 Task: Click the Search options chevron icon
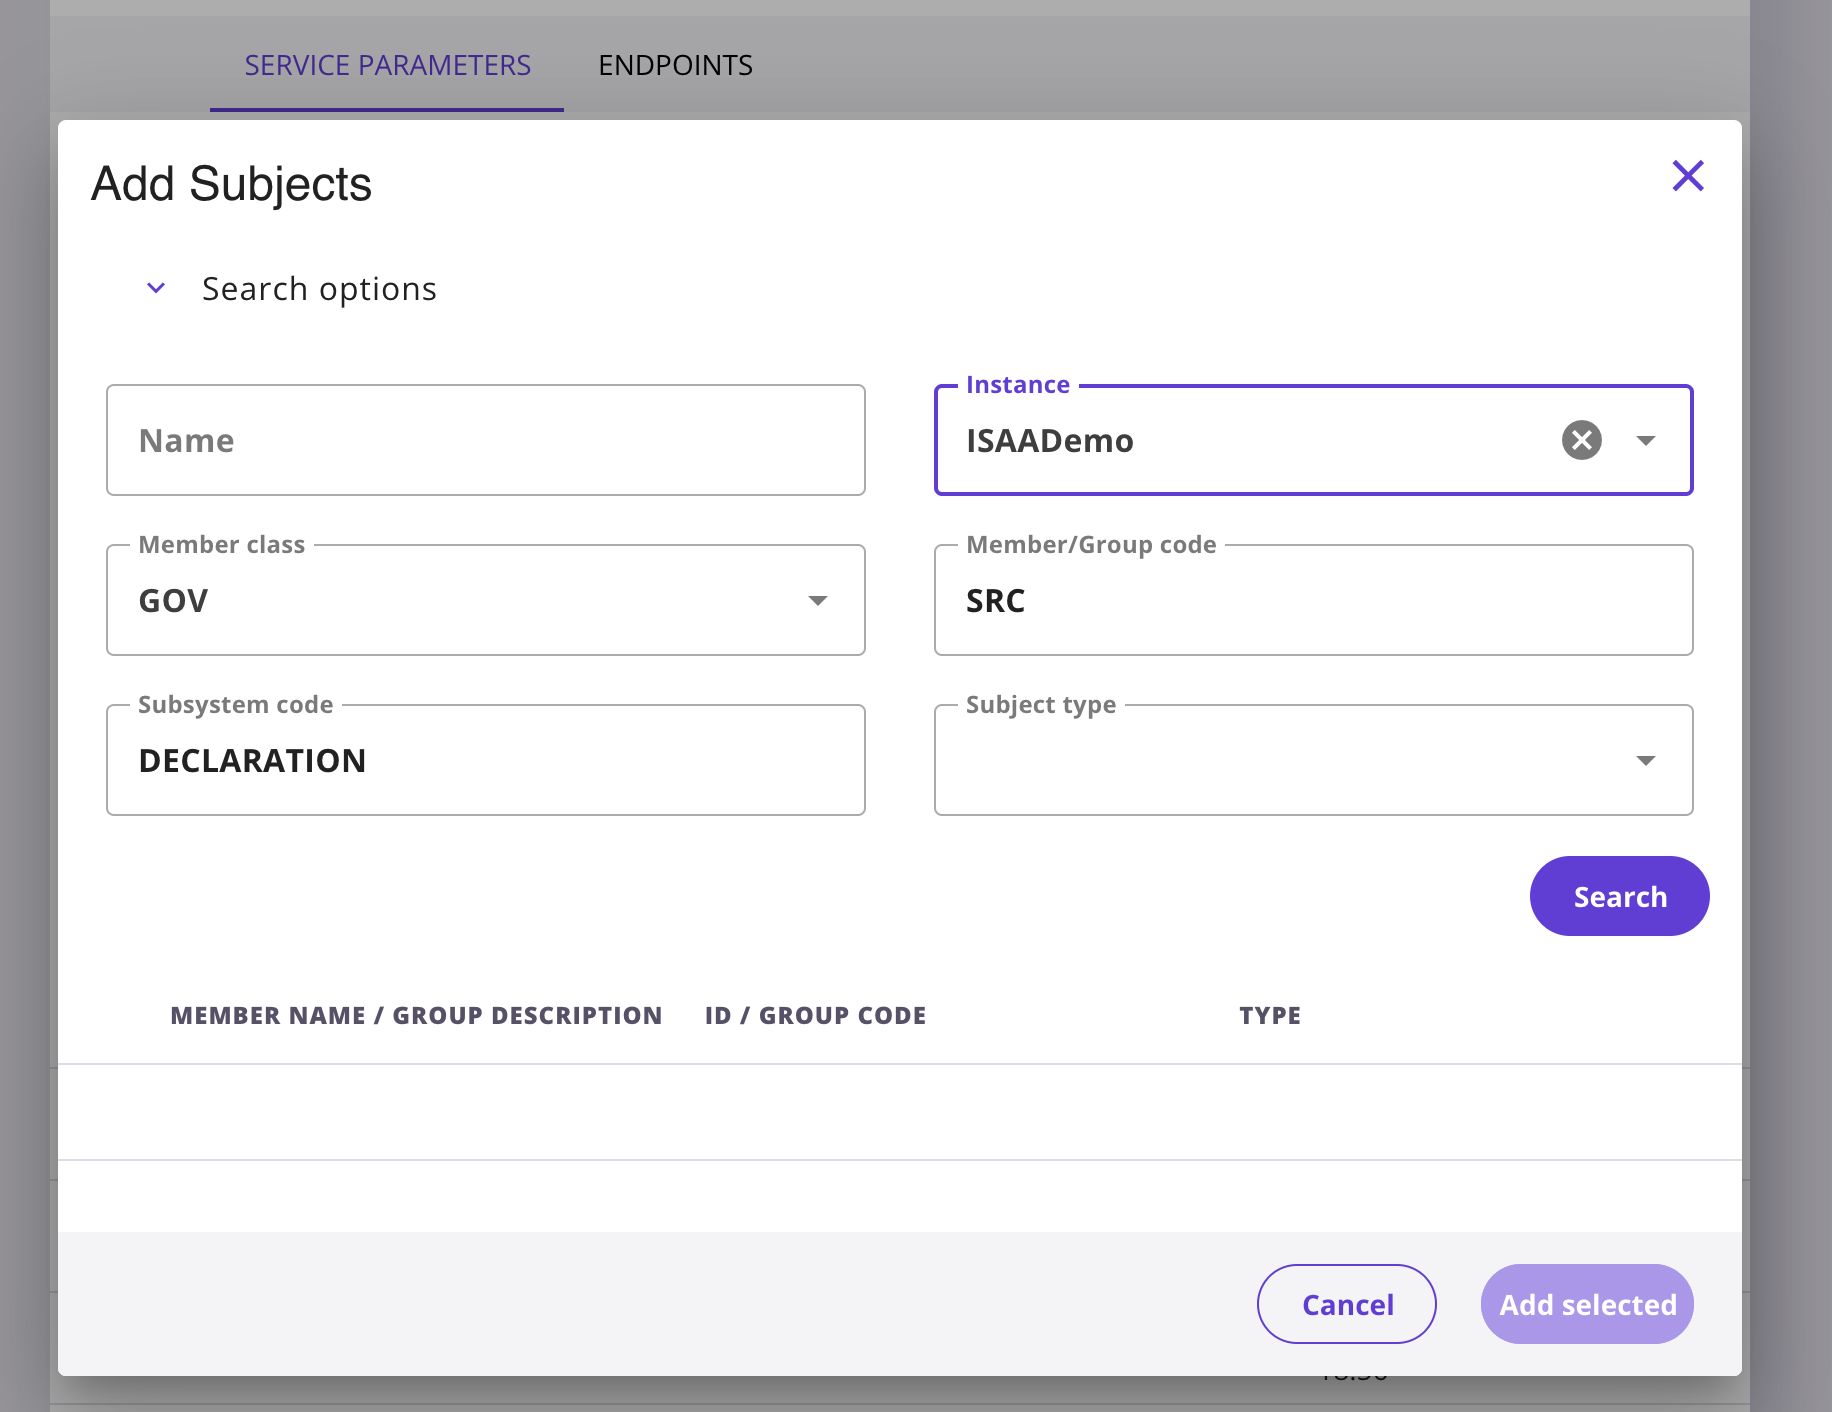pos(155,288)
